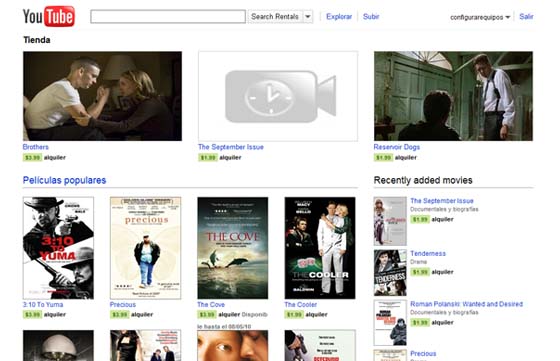560x361 pixels.
Task: Click The Cove title link
Action: [x=211, y=305]
